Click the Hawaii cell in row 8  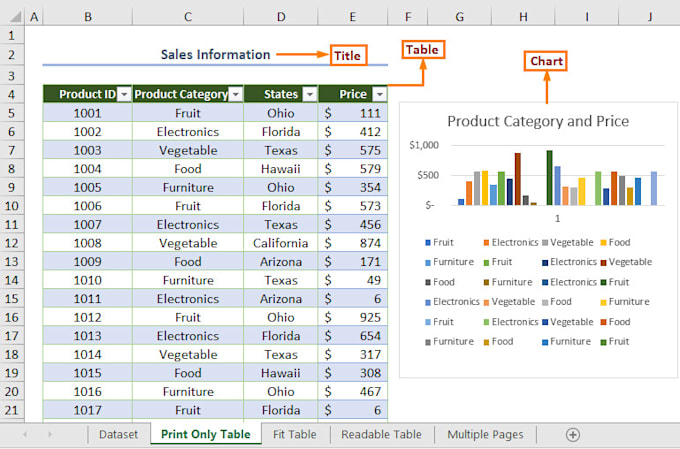[x=281, y=169]
